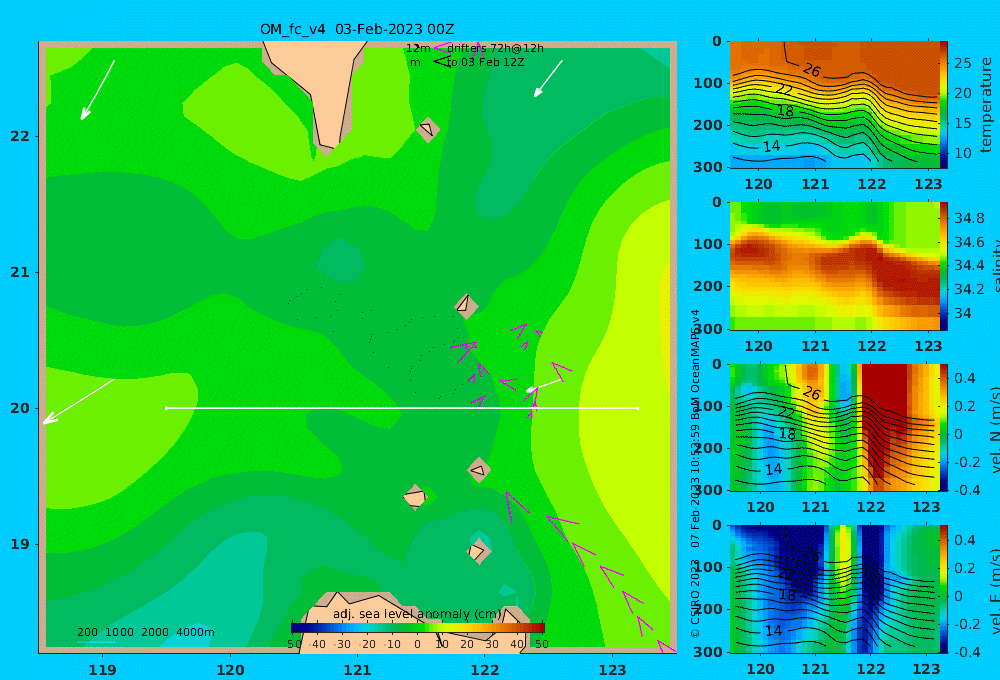The width and height of the screenshot is (1000, 680).
Task: Click the temperature colorbar
Action: 944,105
